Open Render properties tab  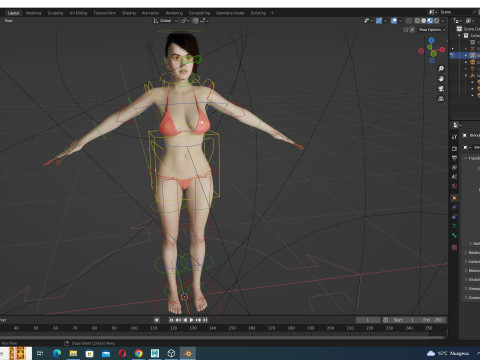pyautogui.click(x=454, y=148)
